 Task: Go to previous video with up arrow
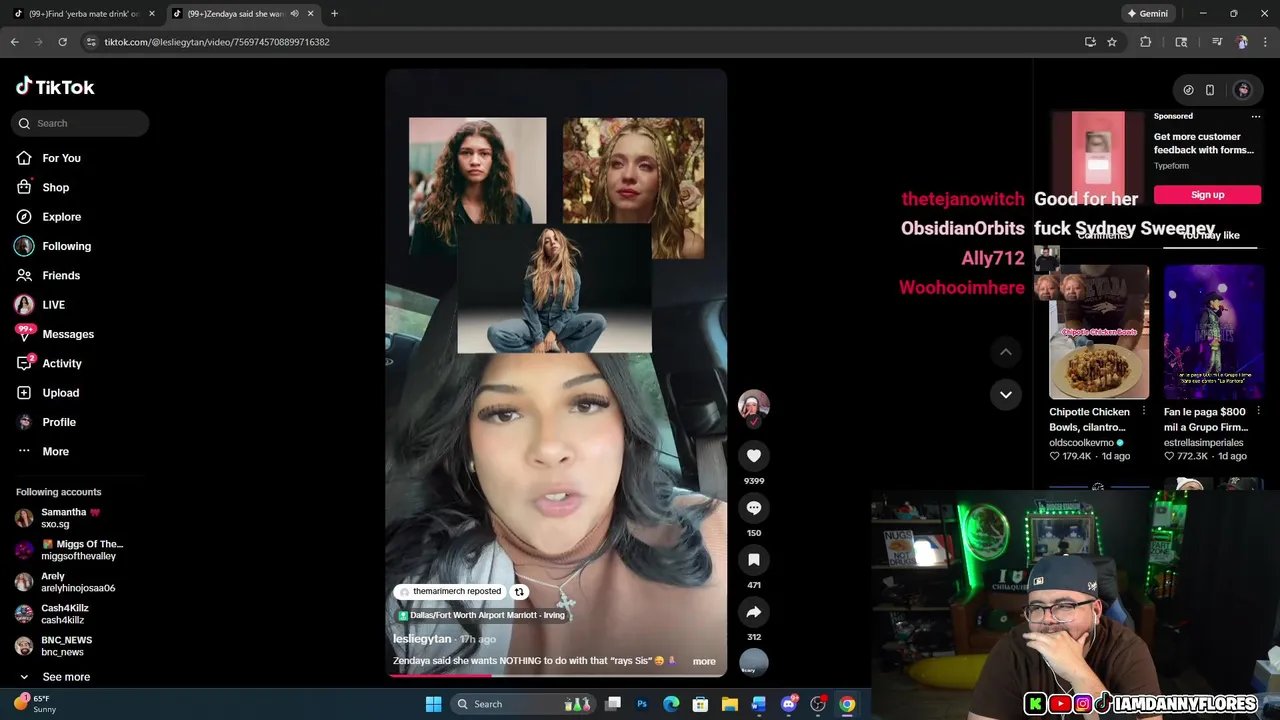point(1006,352)
